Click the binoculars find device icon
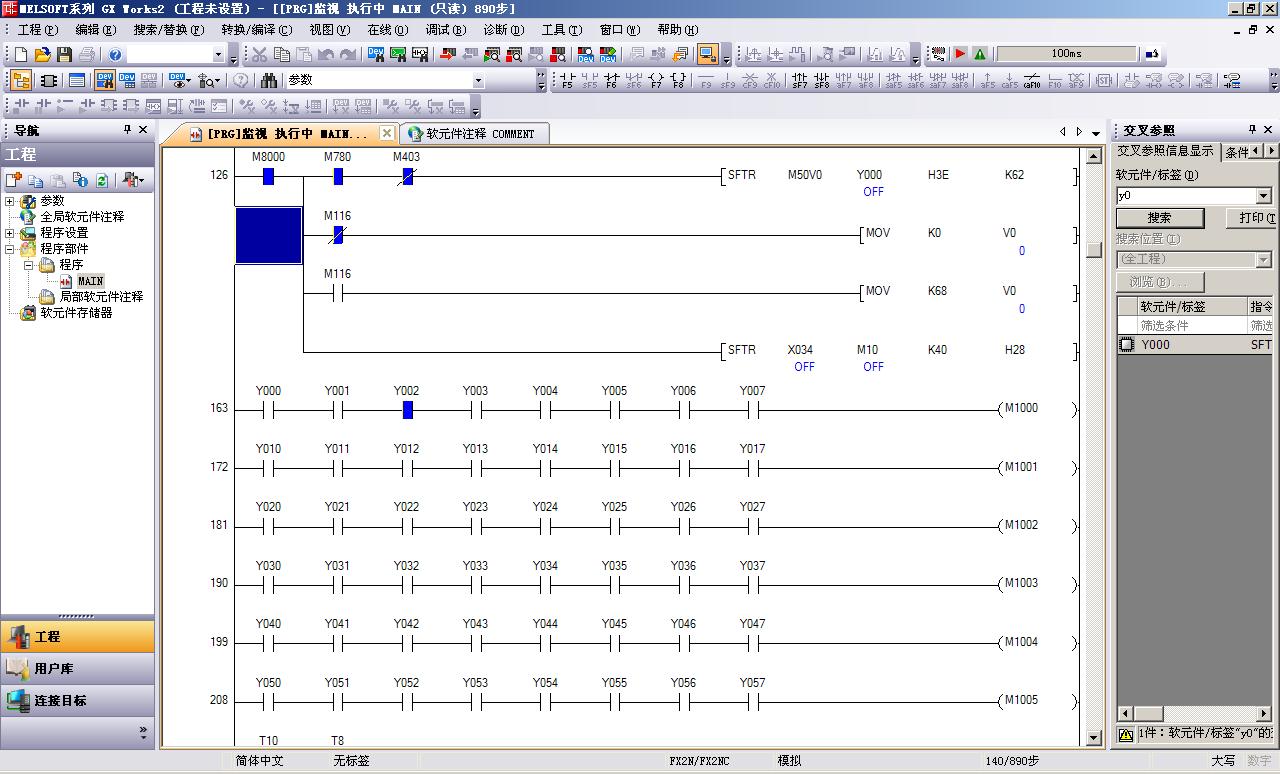Image resolution: width=1280 pixels, height=774 pixels. 269,80
